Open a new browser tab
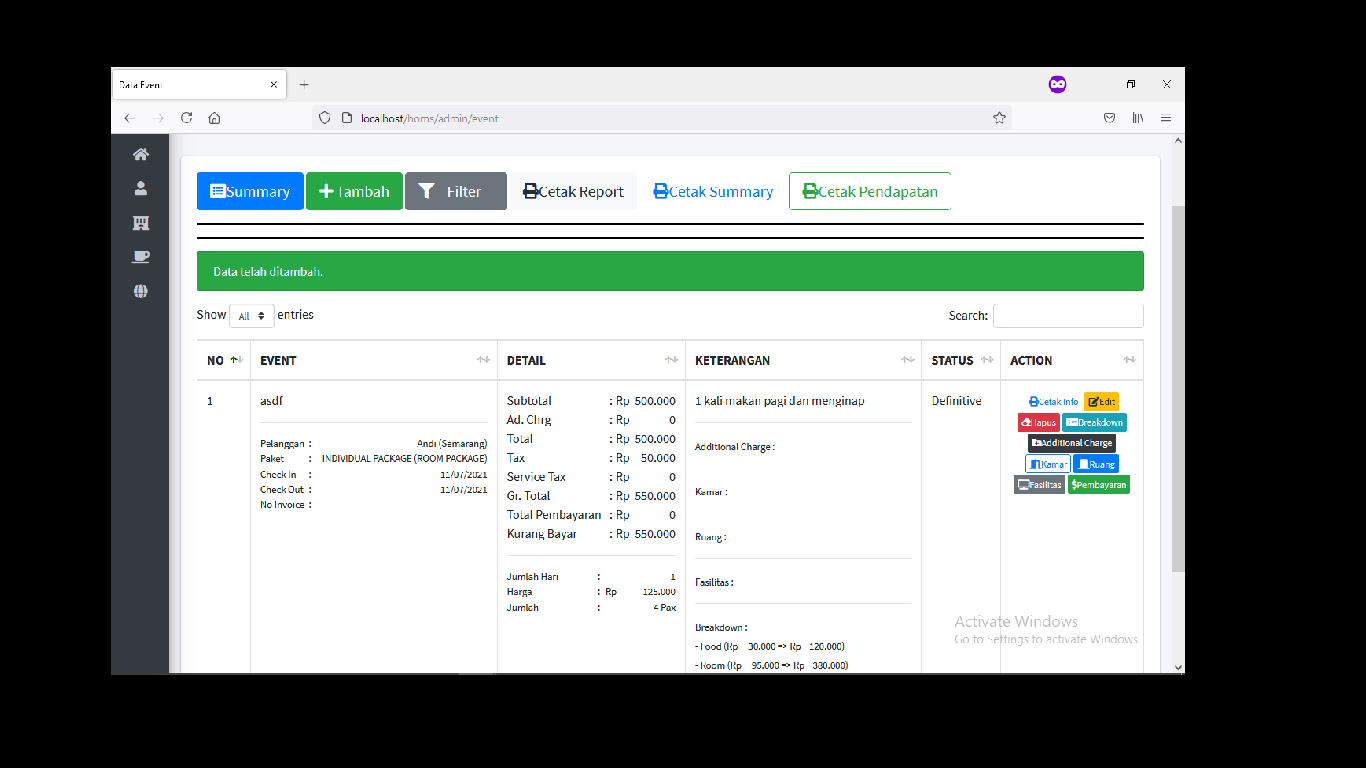This screenshot has width=1366, height=768. tap(304, 85)
